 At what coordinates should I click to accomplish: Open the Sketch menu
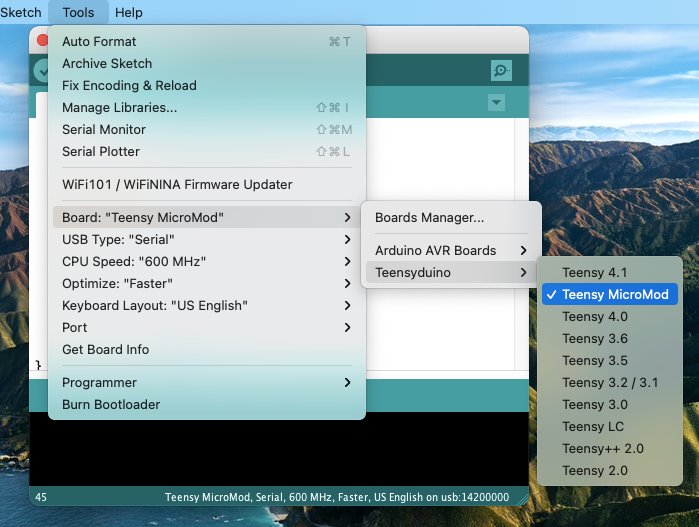point(21,12)
